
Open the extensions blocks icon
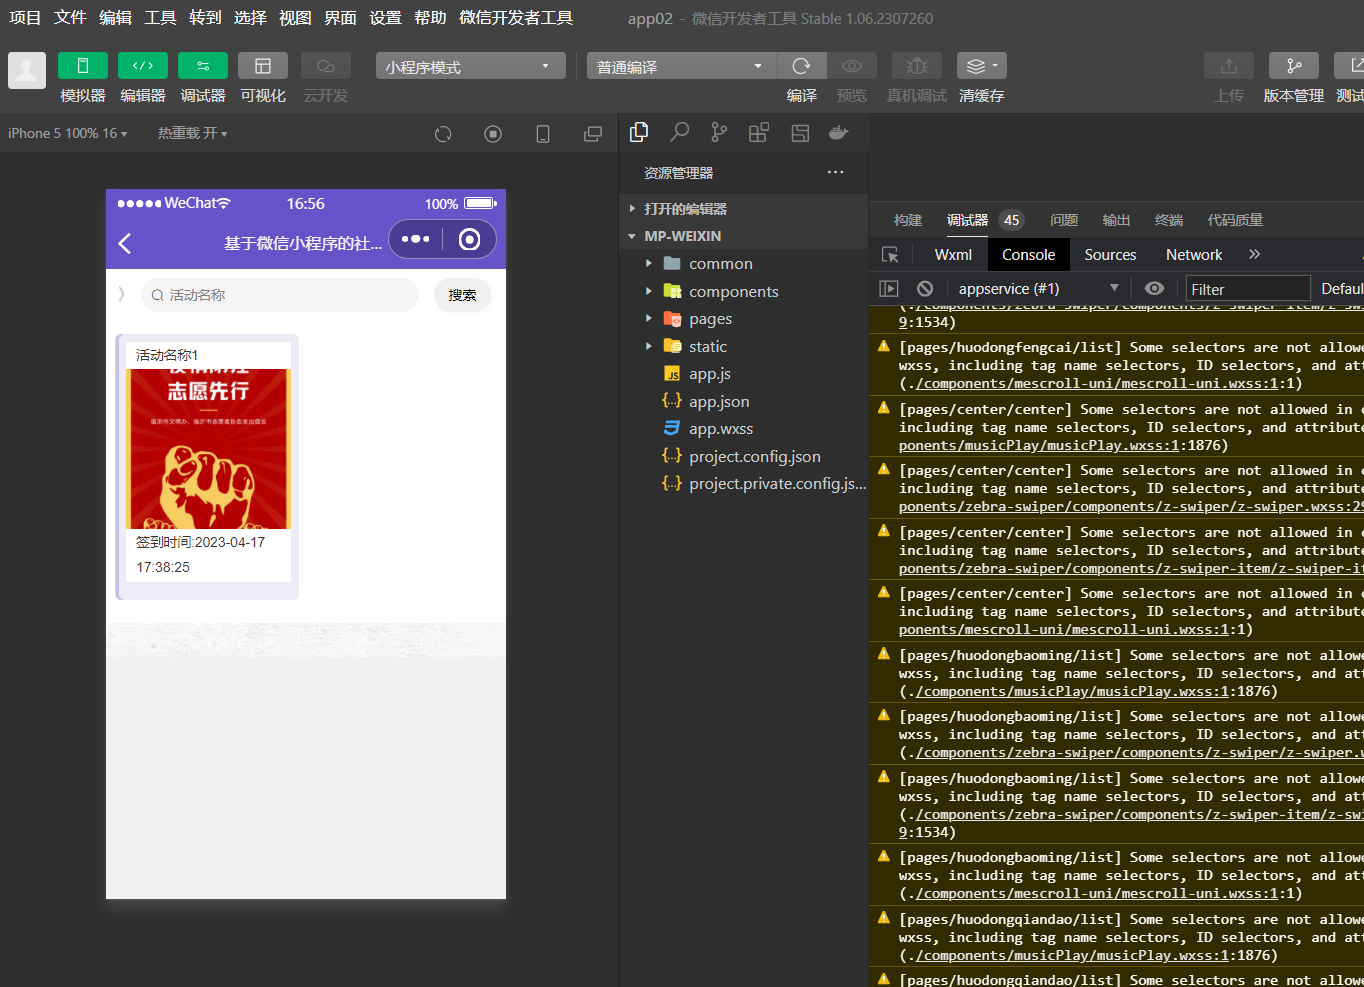click(x=759, y=132)
